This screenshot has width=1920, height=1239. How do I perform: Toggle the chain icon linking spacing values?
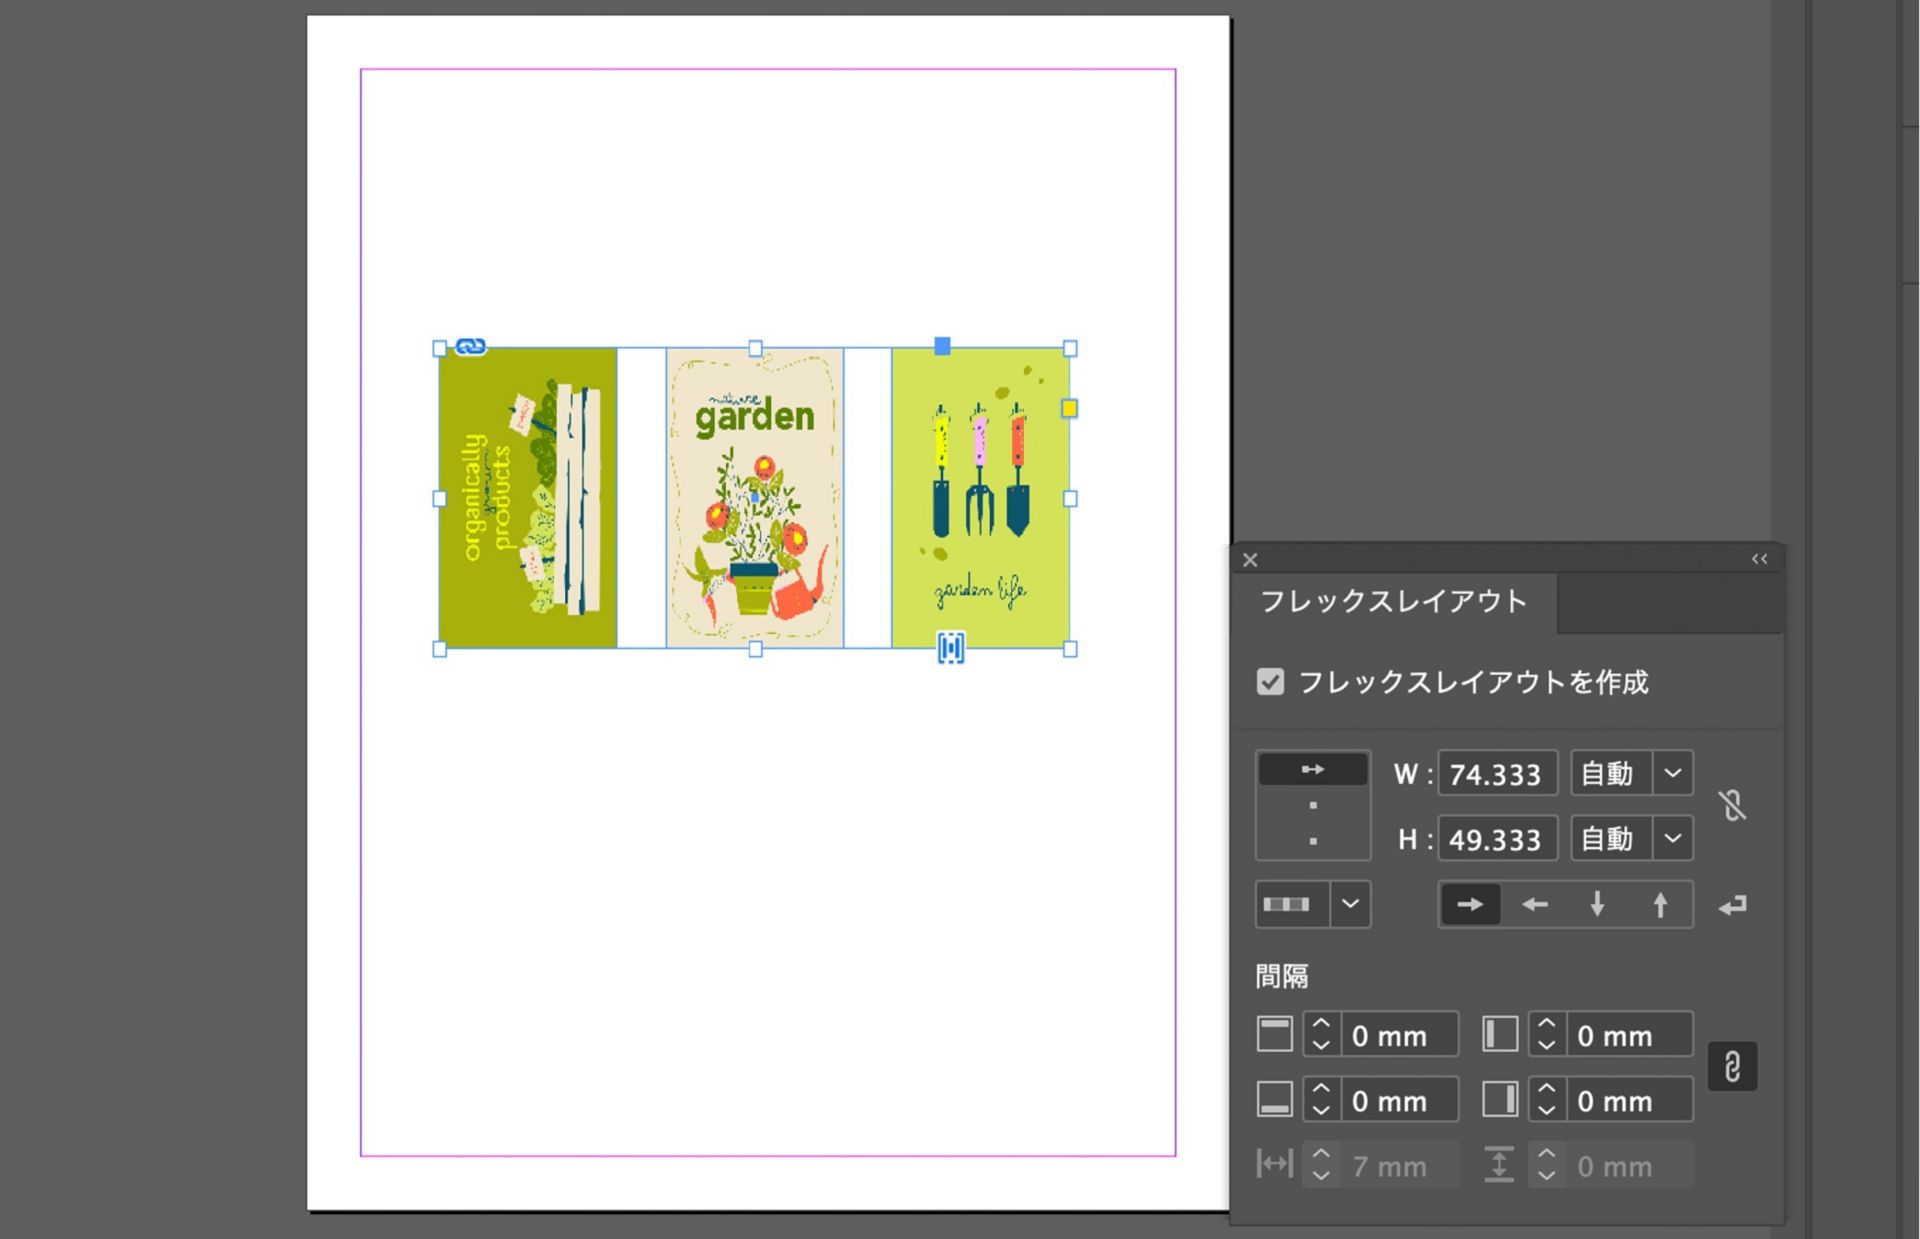click(1733, 1067)
